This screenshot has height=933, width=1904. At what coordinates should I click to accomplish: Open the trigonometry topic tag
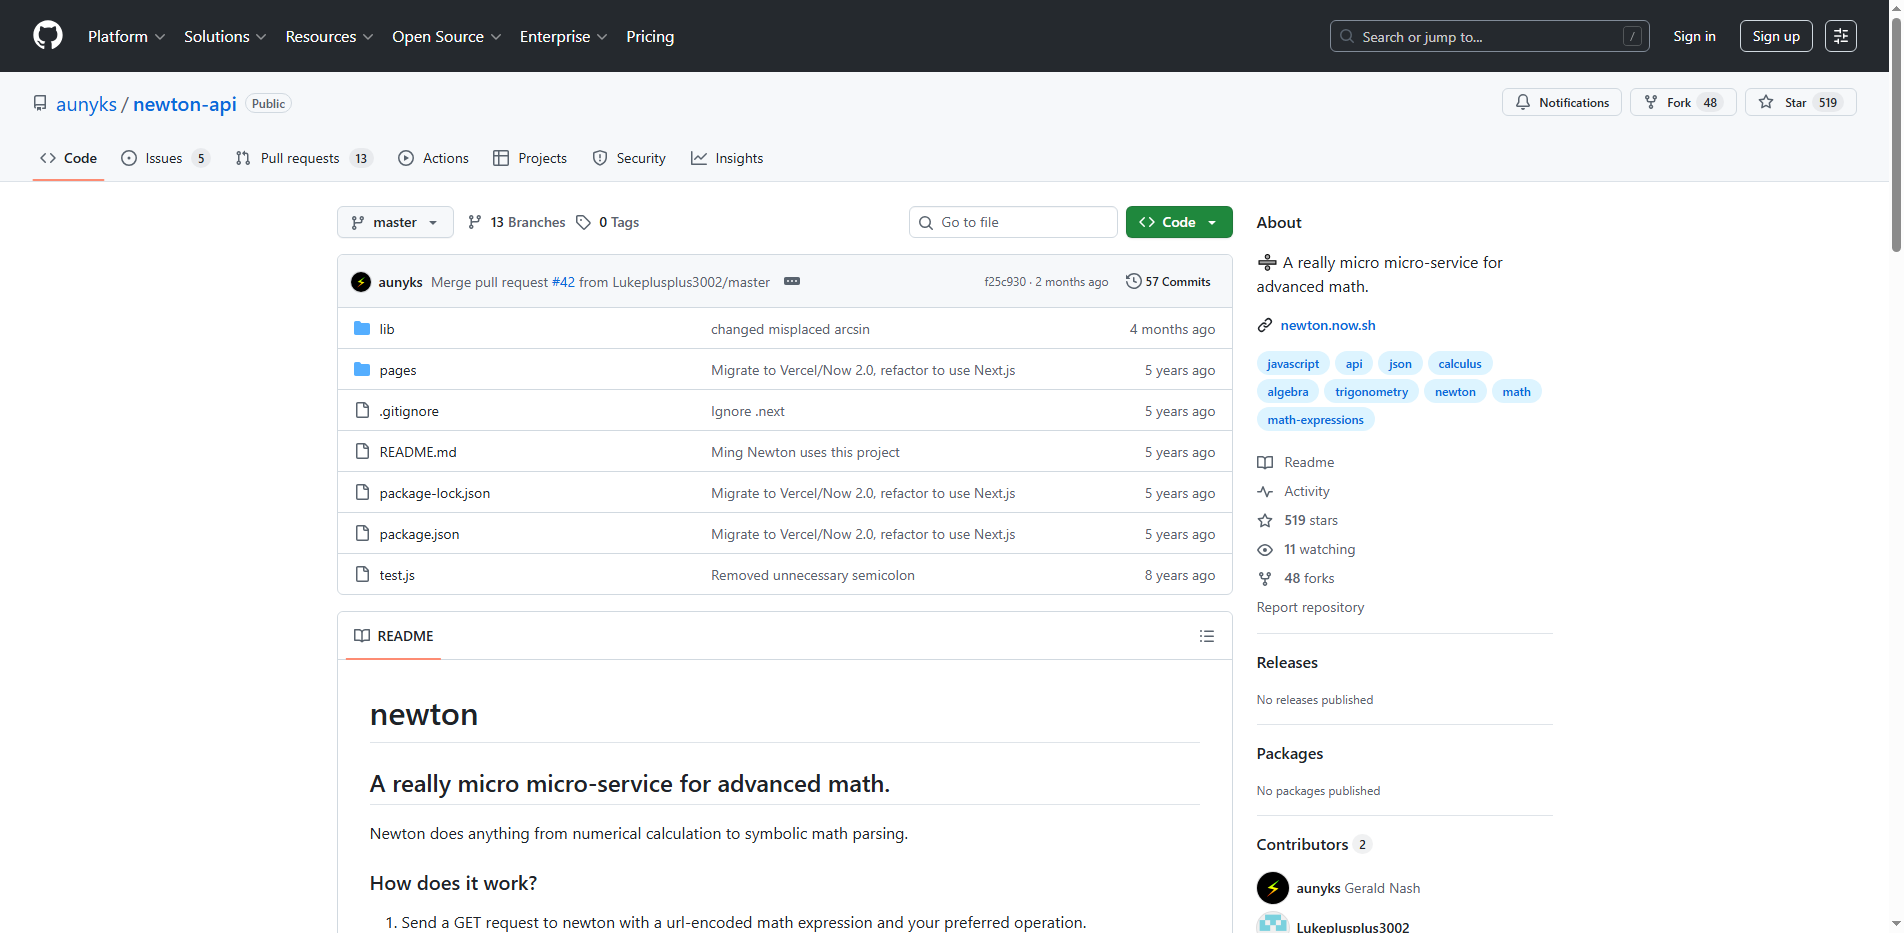click(1370, 391)
